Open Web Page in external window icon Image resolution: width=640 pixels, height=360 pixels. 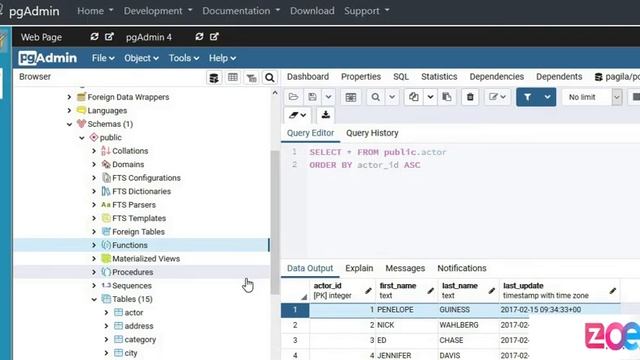pos(109,37)
